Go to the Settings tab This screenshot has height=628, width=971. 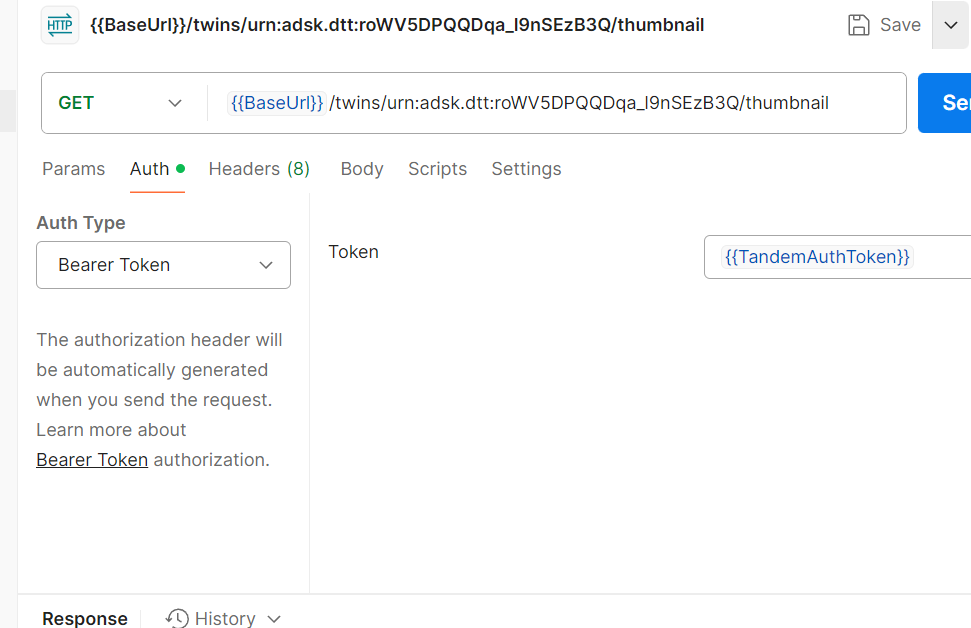pyautogui.click(x=526, y=169)
